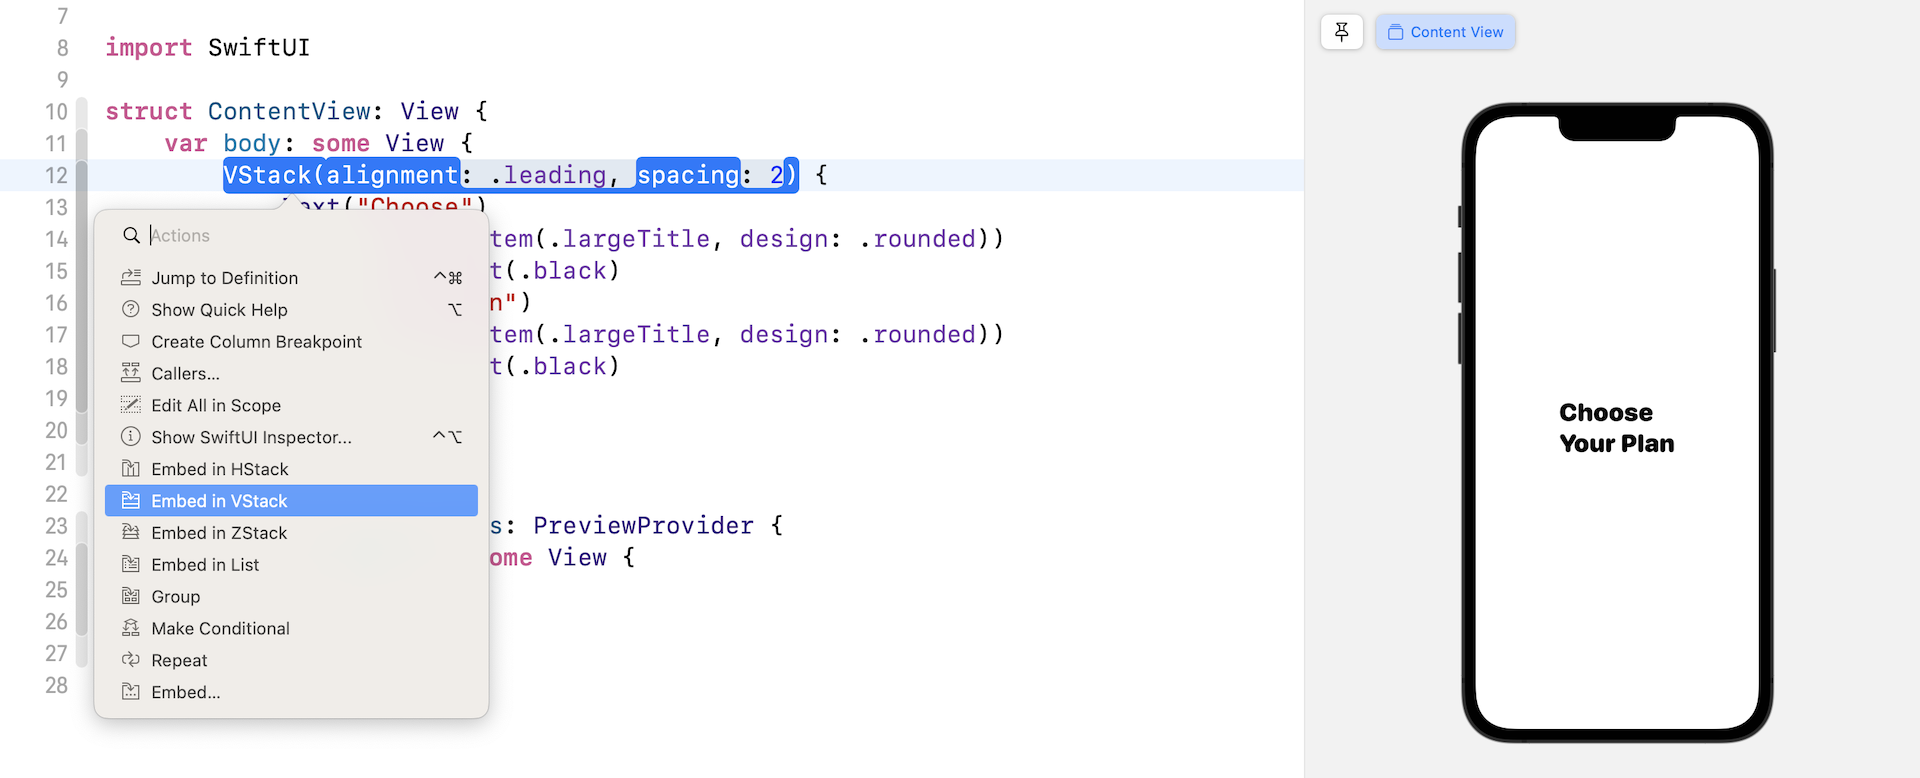Select Make Conditional action
Screen dimensions: 1920x778
[291, 629]
